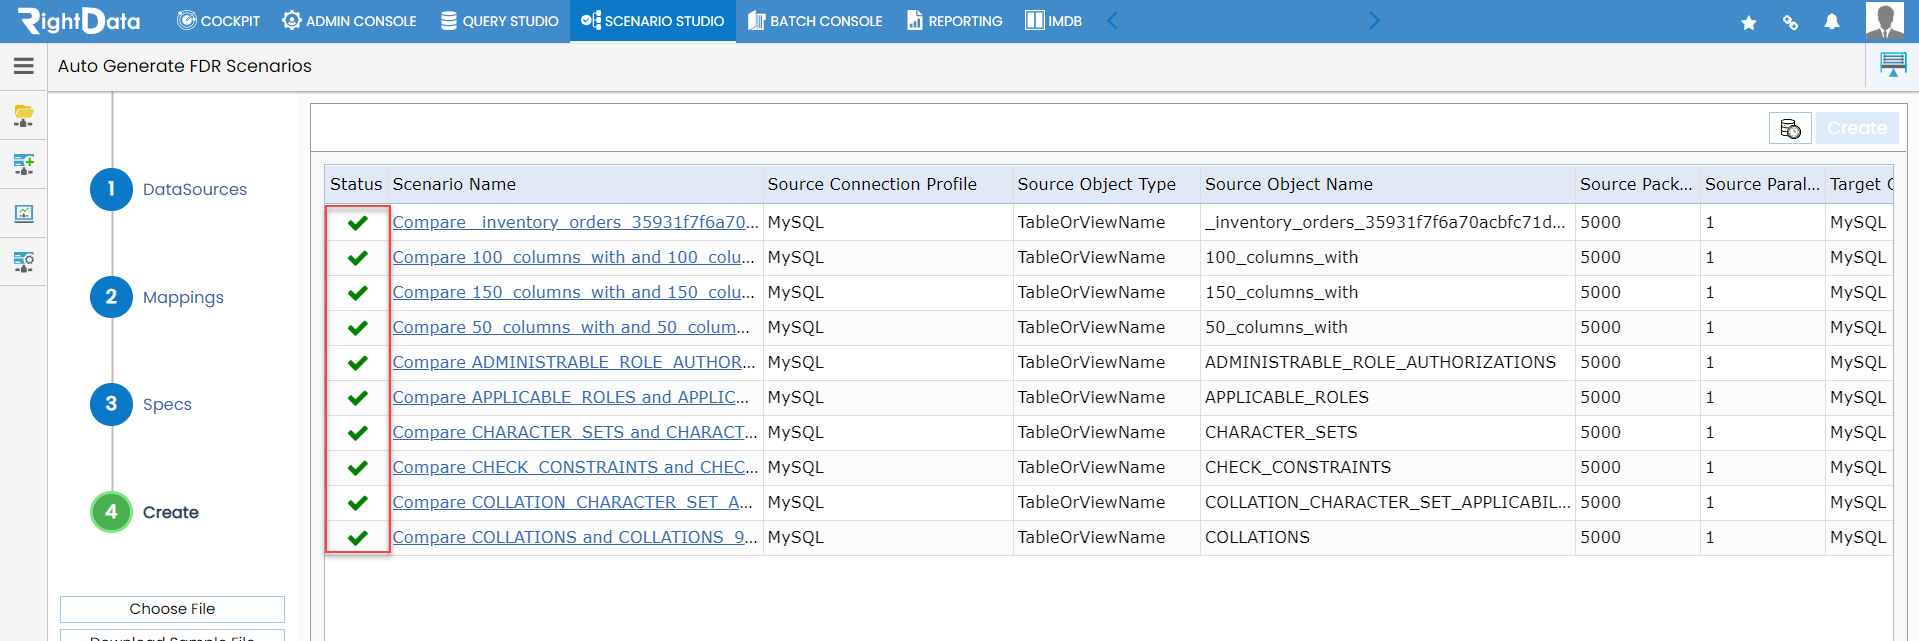Switch to Query Studio tab
This screenshot has width=1919, height=641.
point(499,21)
